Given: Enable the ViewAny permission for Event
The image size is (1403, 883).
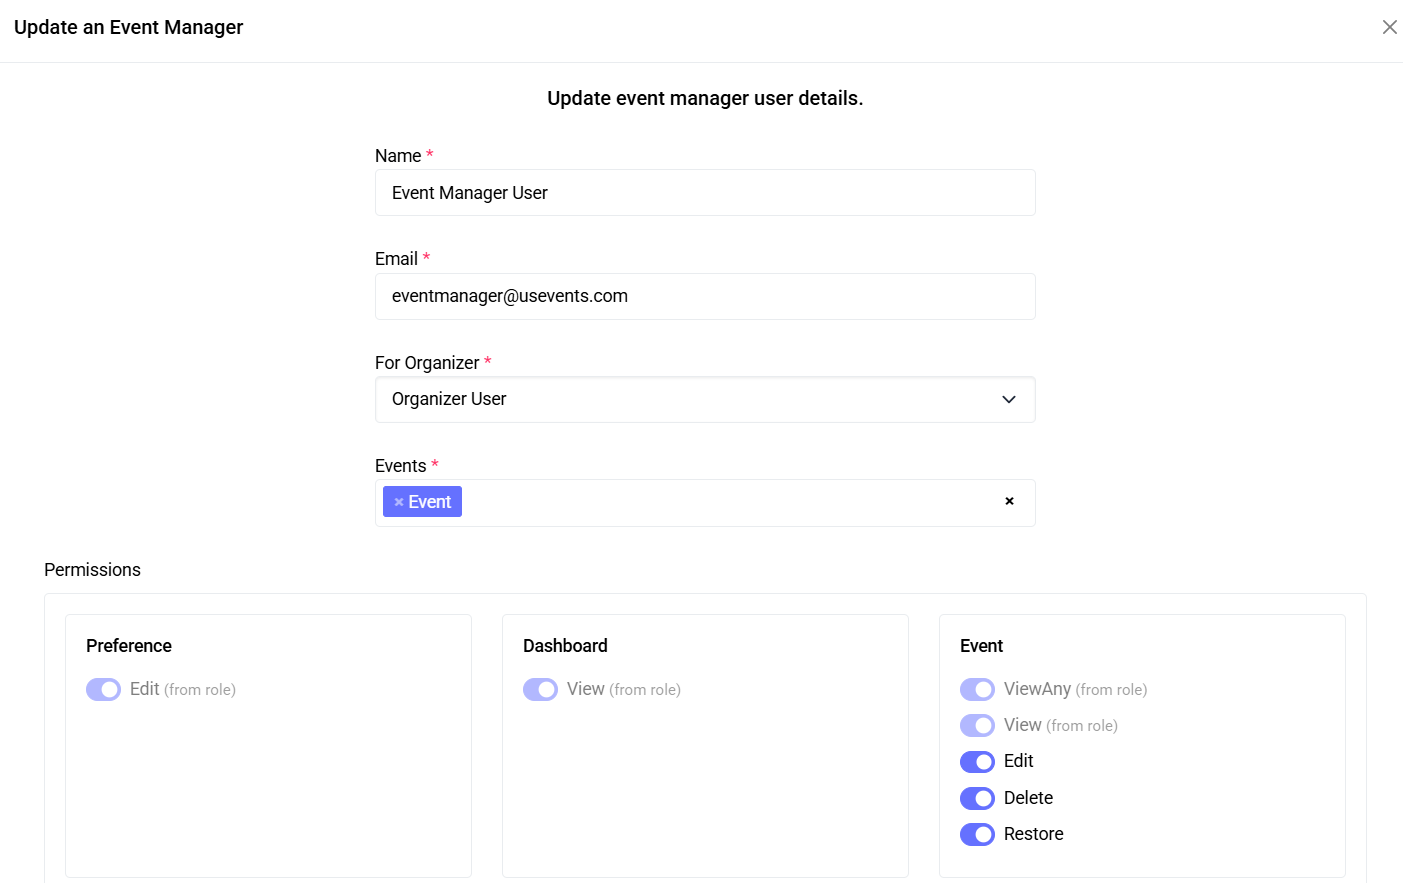Looking at the screenshot, I should 977,689.
